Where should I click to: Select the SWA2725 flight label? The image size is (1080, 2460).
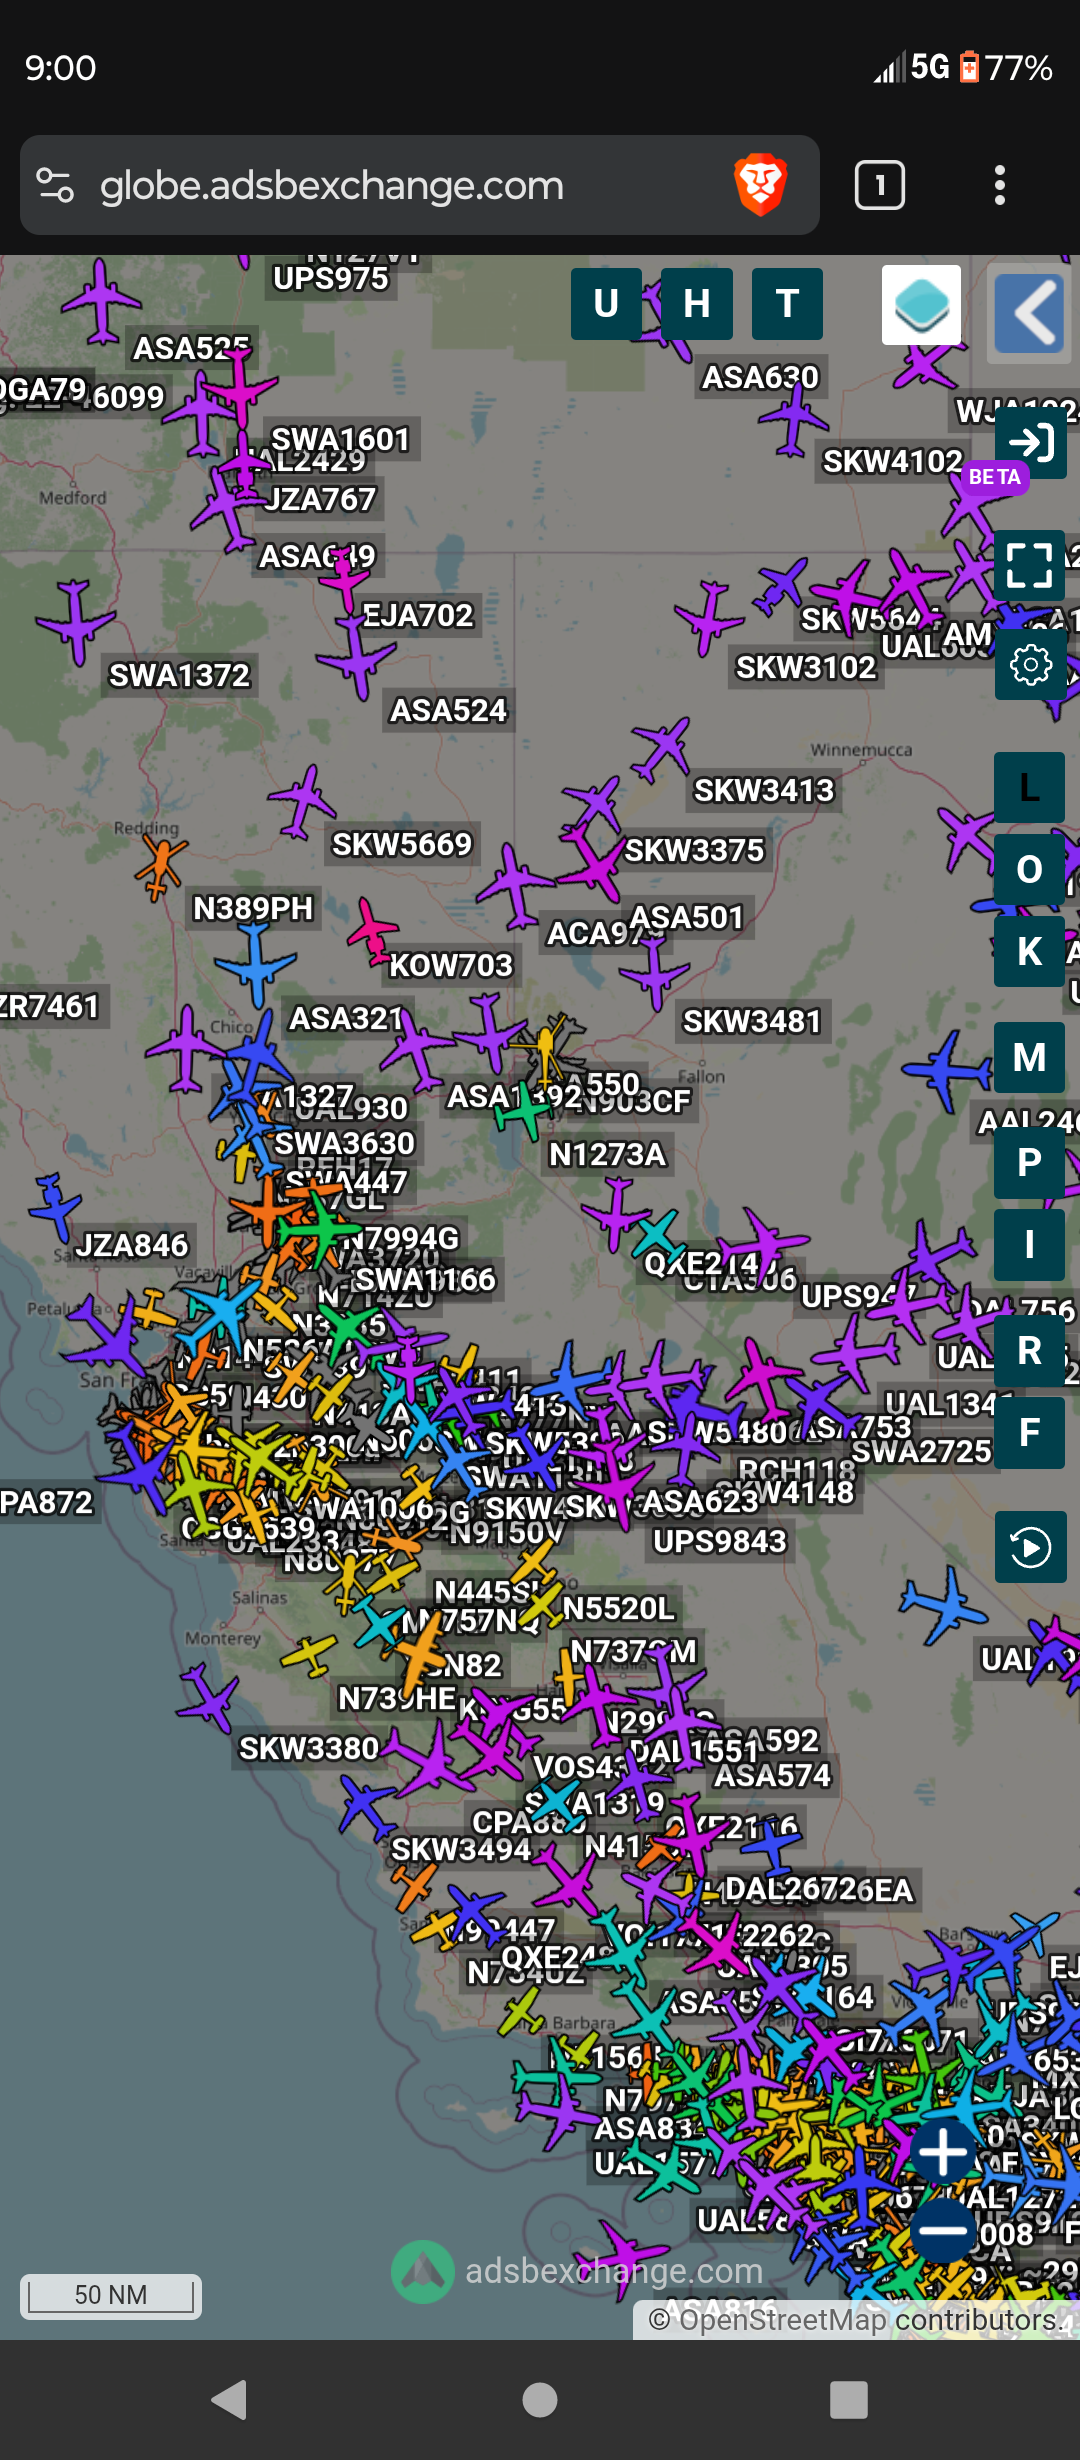click(x=921, y=1451)
